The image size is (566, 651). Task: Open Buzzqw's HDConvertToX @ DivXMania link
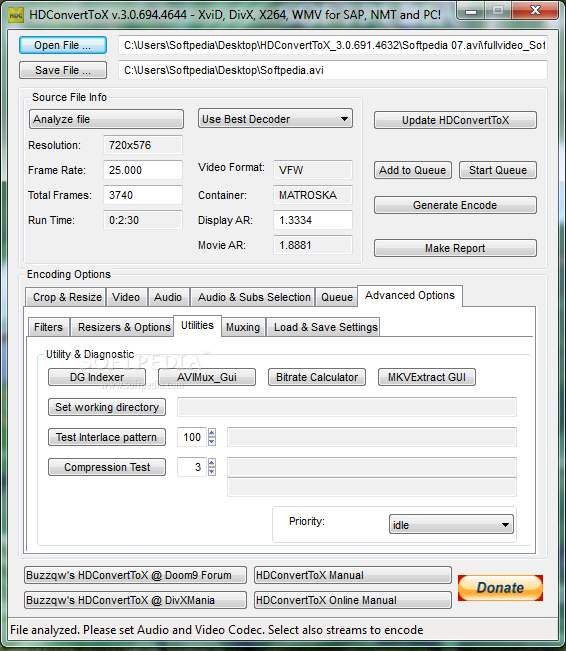135,600
